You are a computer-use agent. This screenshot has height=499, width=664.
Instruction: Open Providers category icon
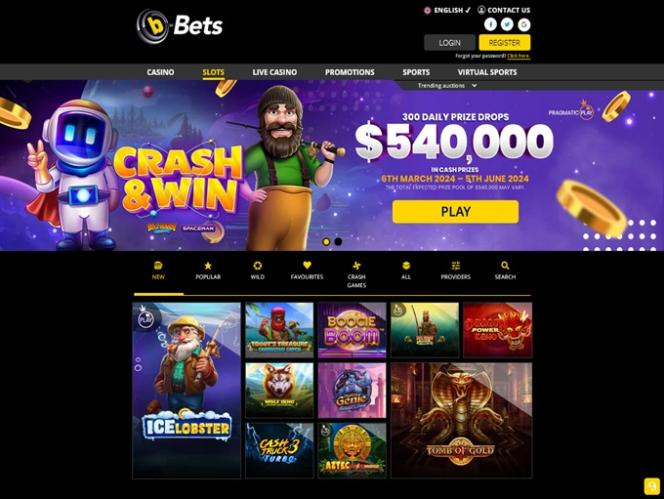(456, 266)
